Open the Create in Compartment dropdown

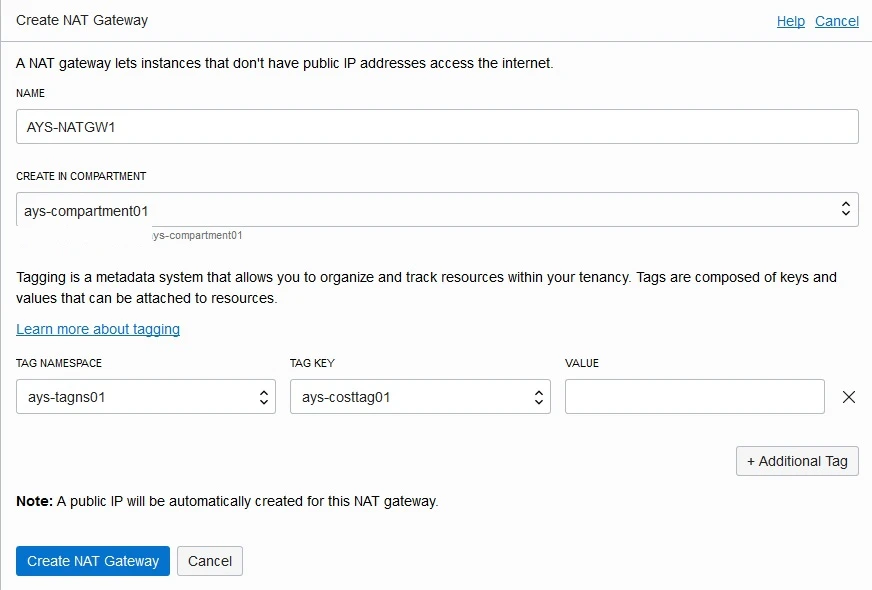[437, 210]
